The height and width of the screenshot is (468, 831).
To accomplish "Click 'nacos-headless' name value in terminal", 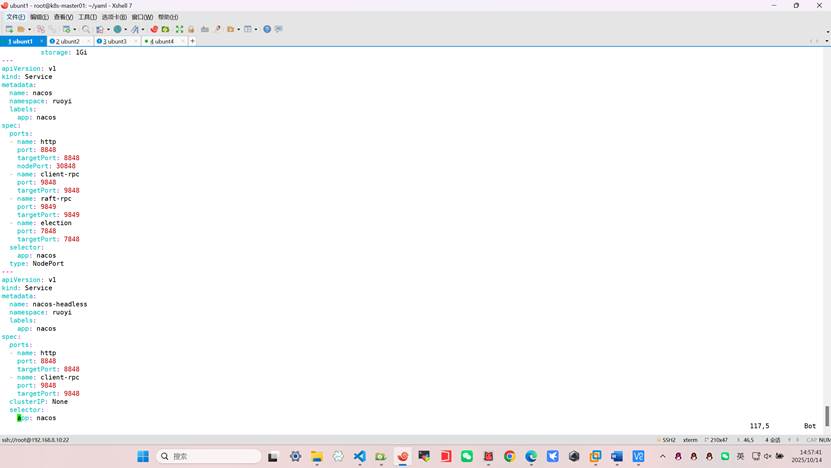I will pyautogui.click(x=60, y=304).
